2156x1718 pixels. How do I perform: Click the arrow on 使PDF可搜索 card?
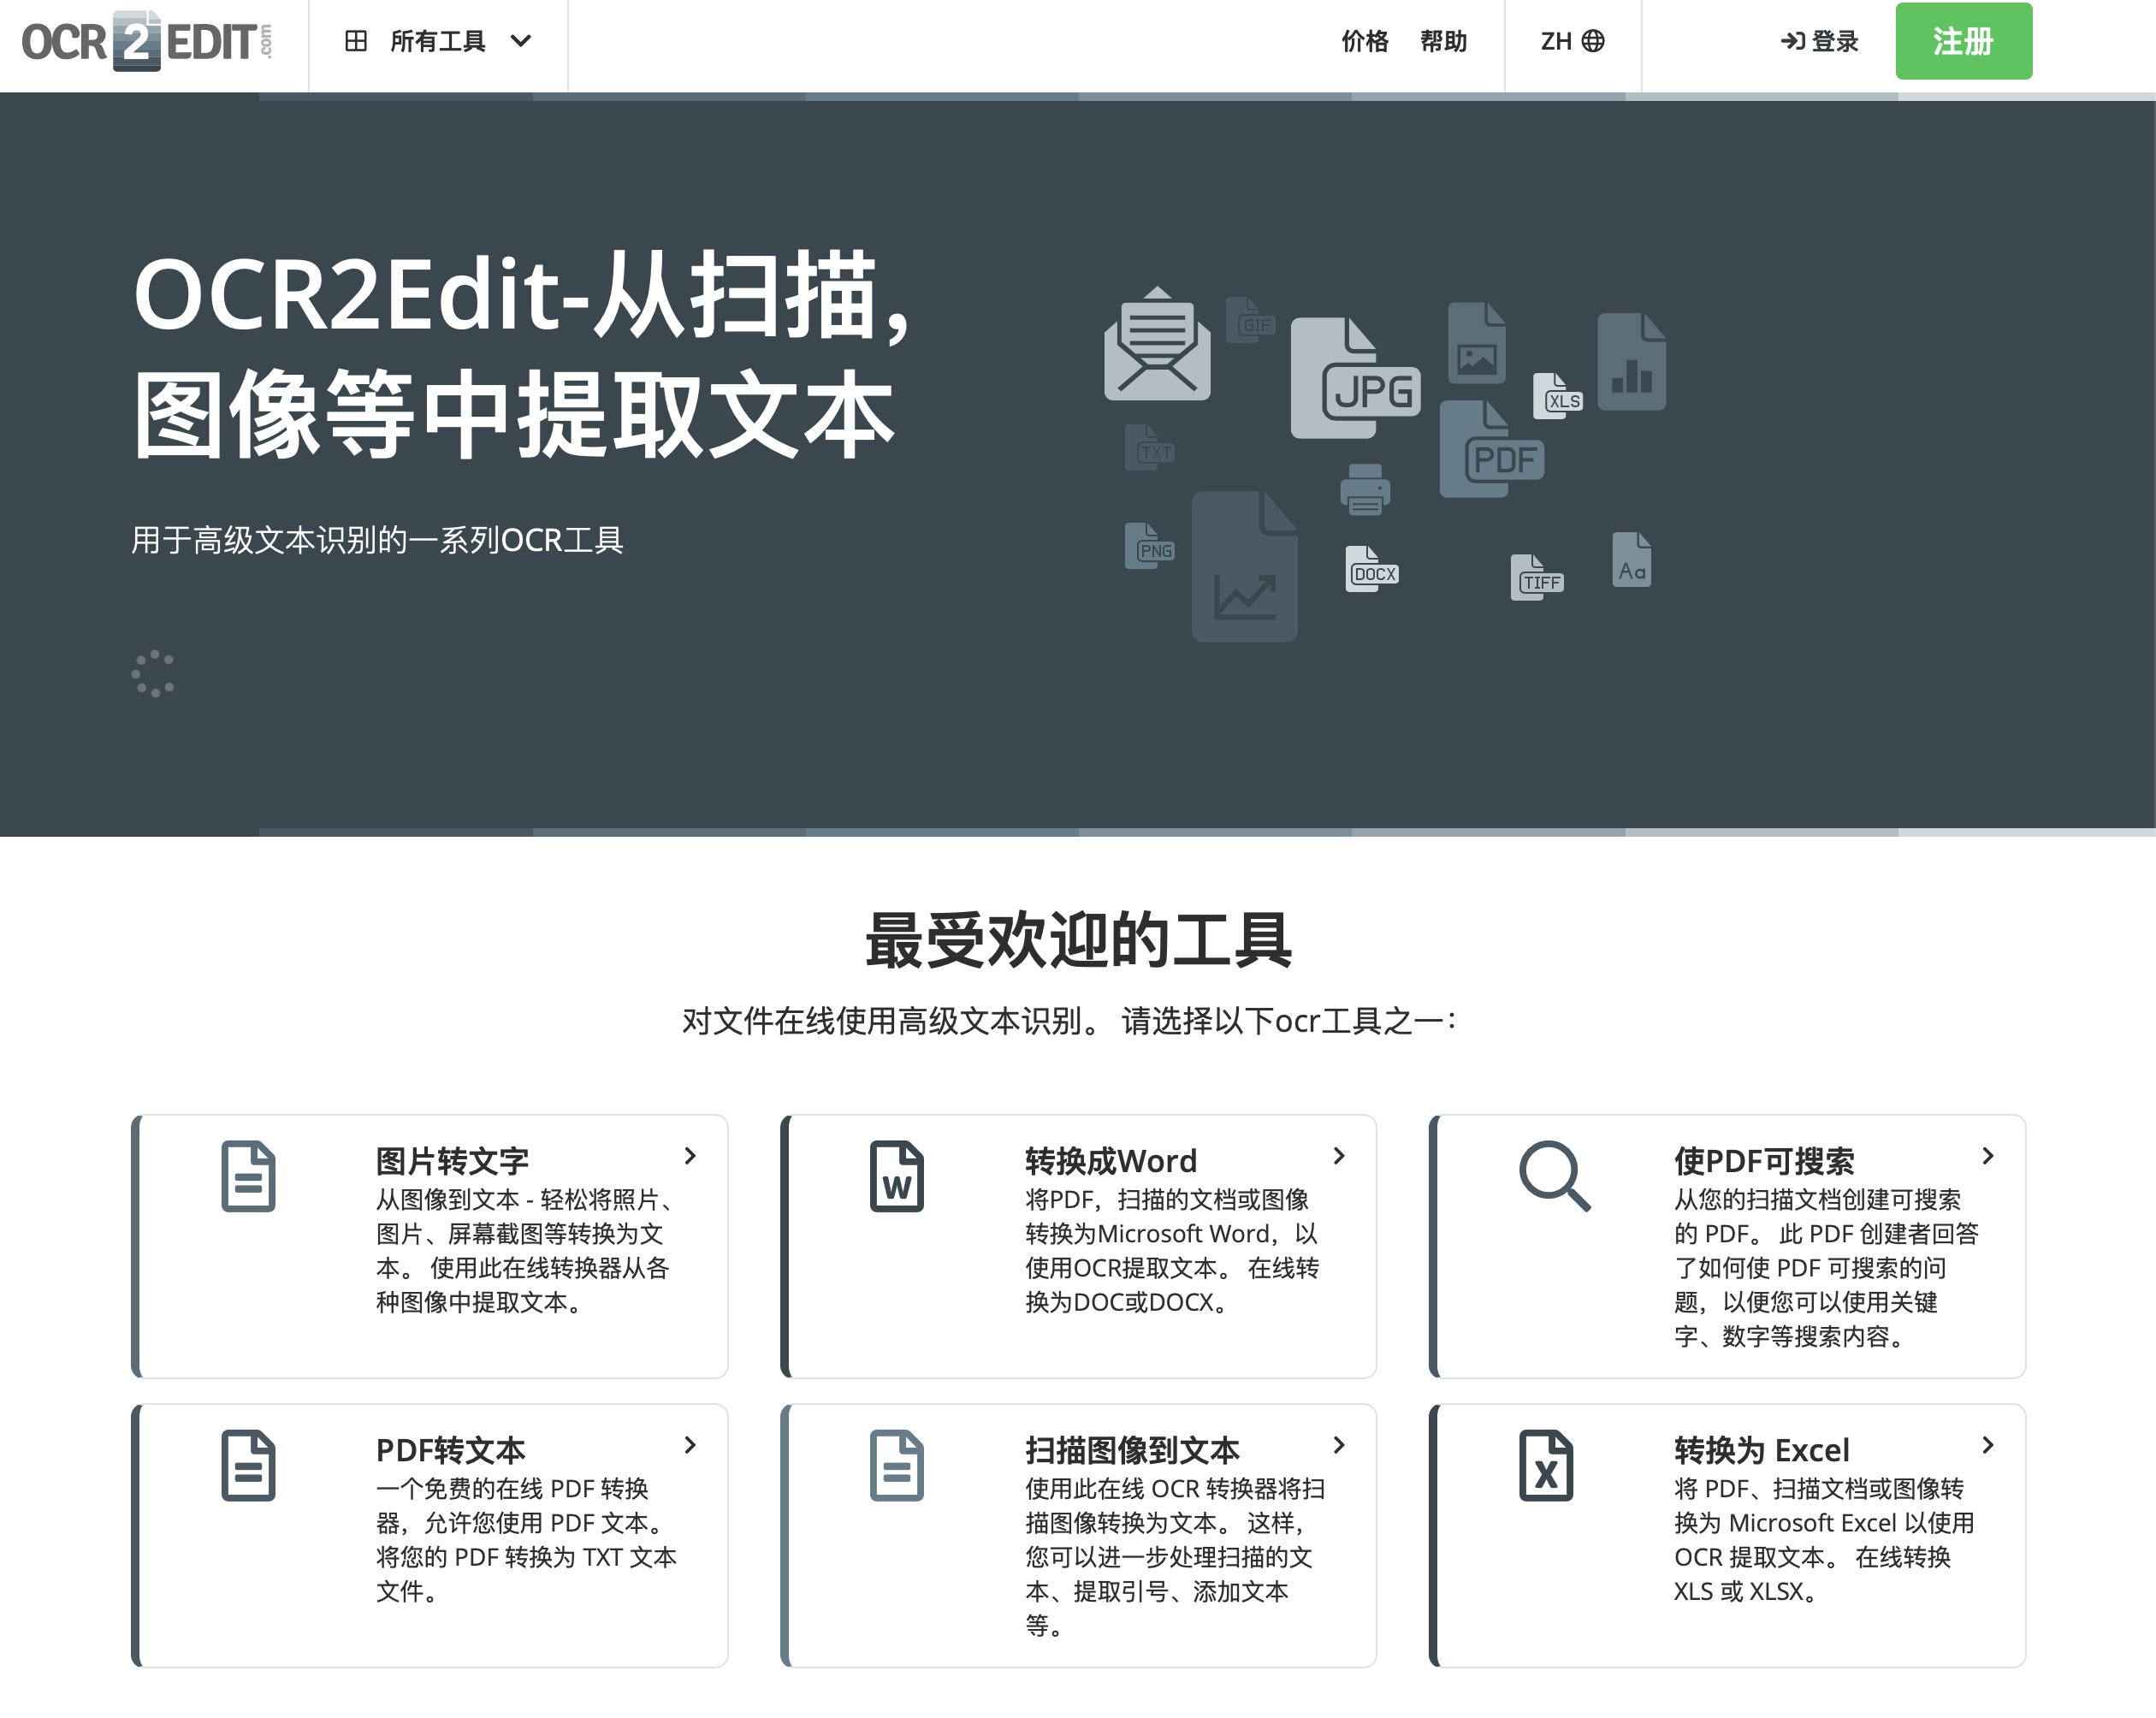1988,1156
